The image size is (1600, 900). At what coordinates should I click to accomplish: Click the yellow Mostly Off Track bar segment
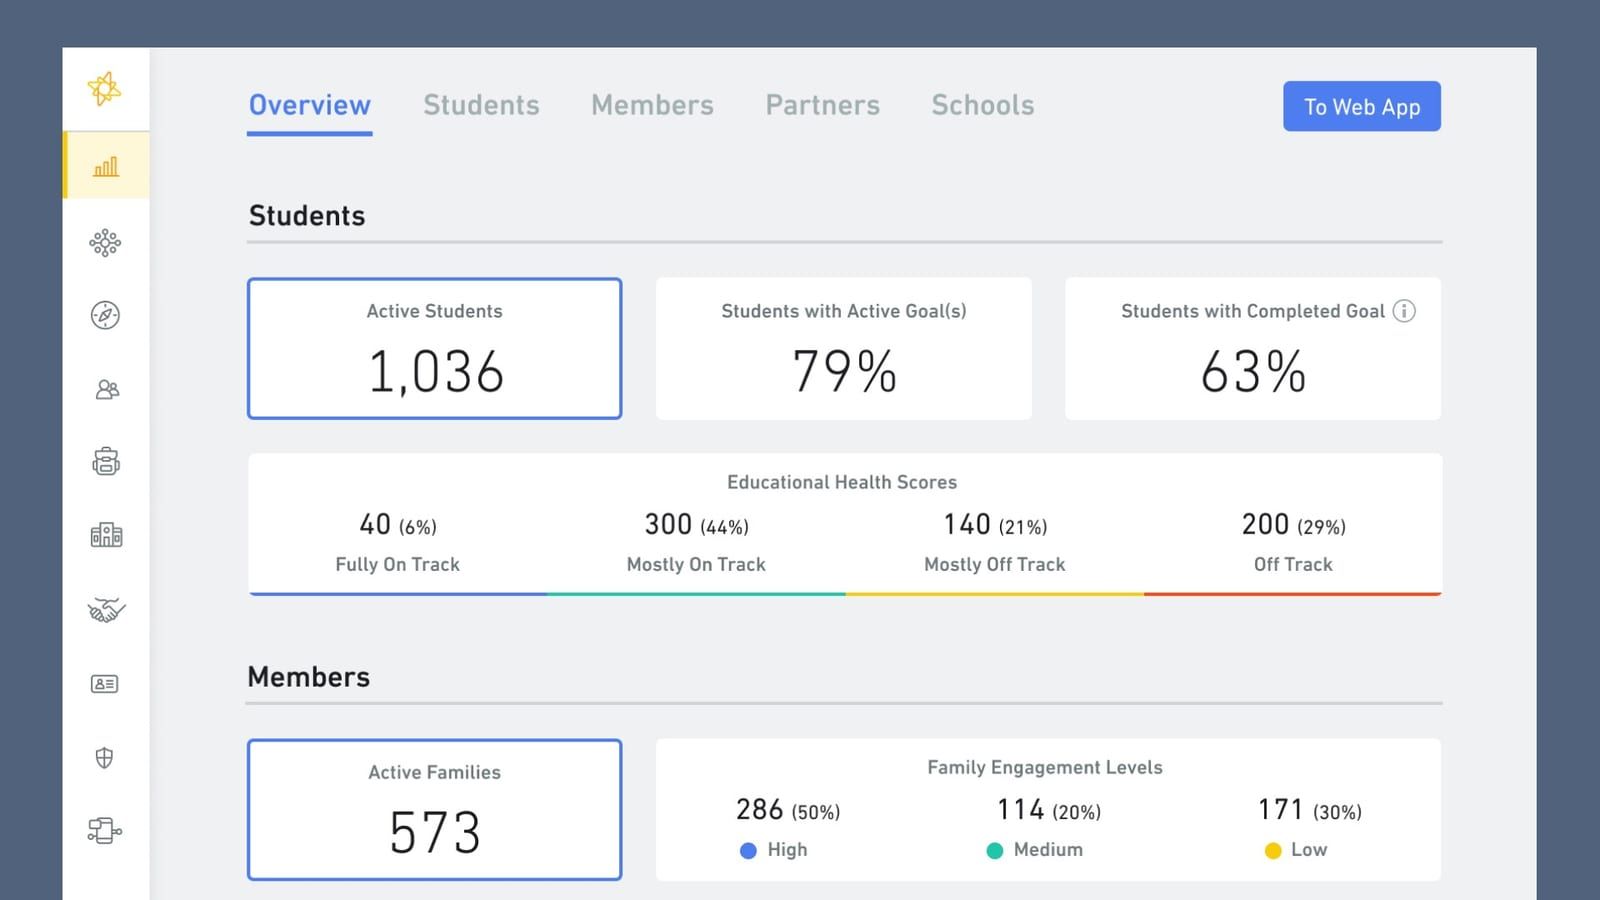pyautogui.click(x=994, y=594)
